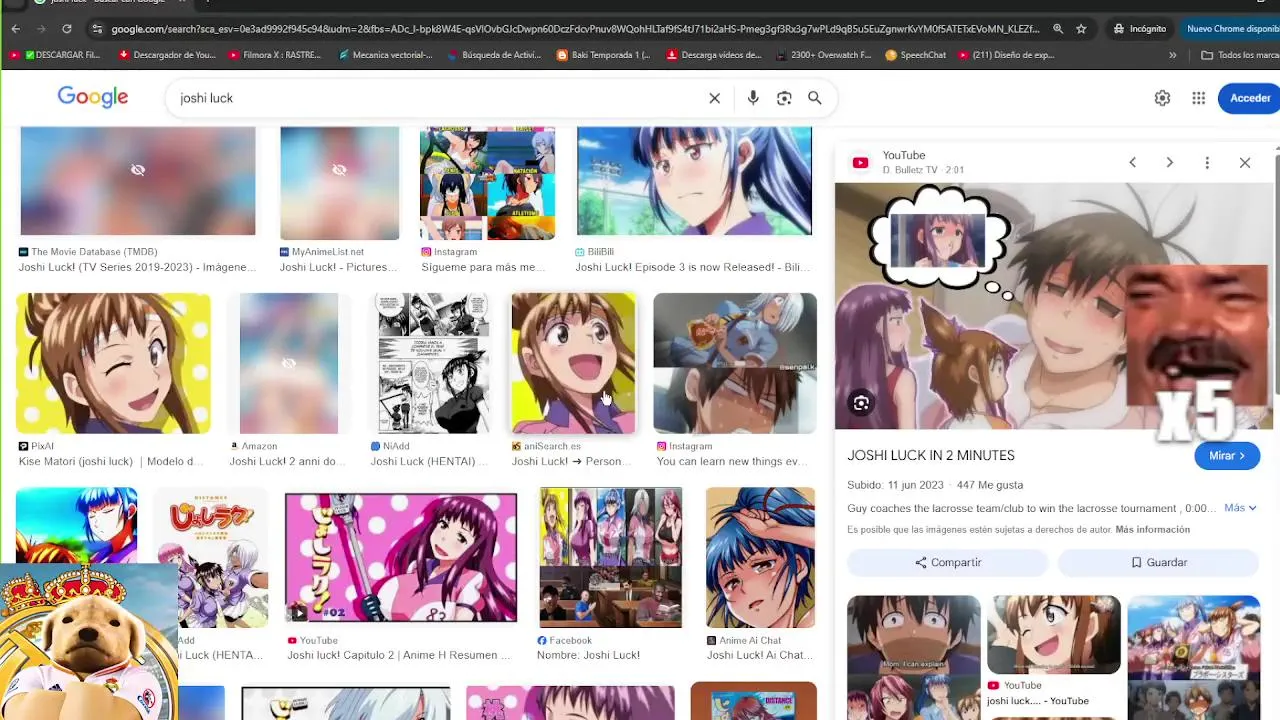Click Lens search icon on preview image

point(861,404)
